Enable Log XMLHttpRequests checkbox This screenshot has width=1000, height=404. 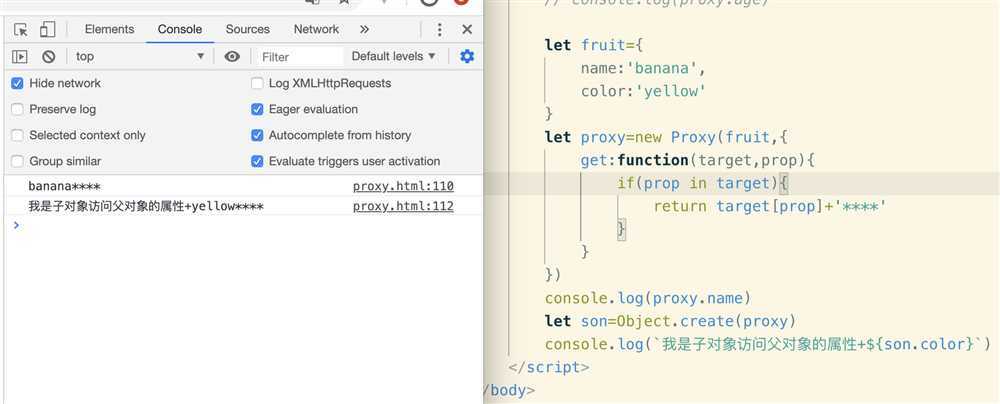[257, 83]
